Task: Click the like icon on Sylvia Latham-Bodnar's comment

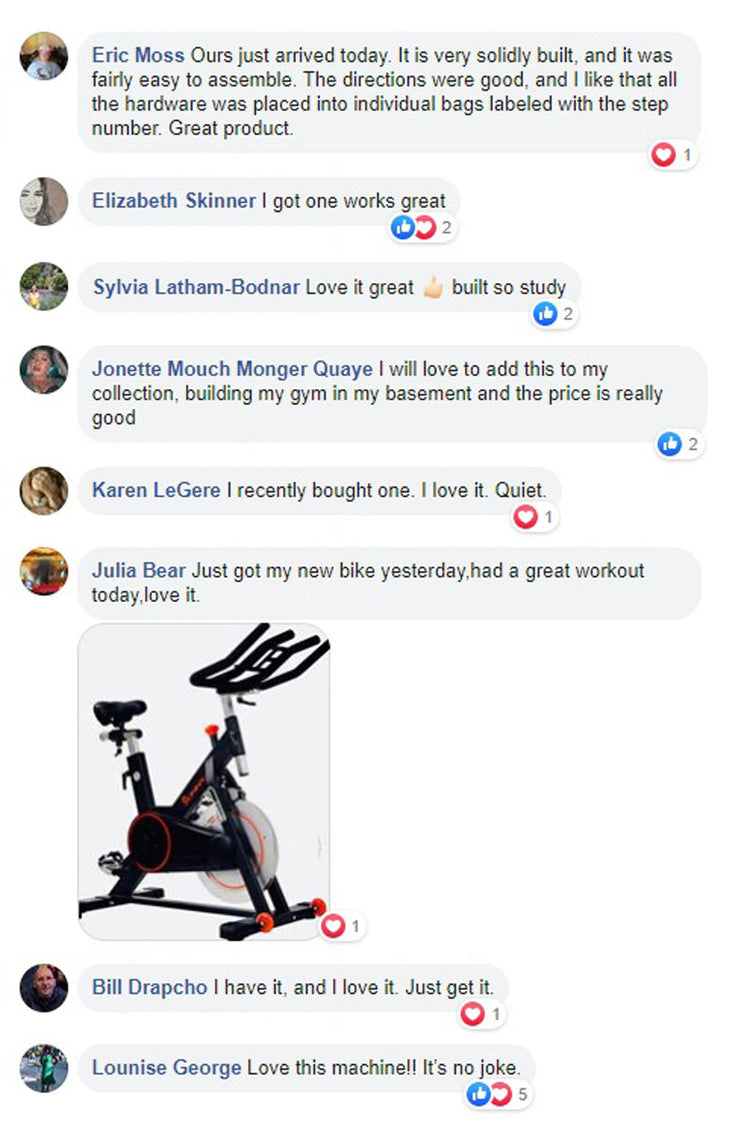Action: coord(545,314)
